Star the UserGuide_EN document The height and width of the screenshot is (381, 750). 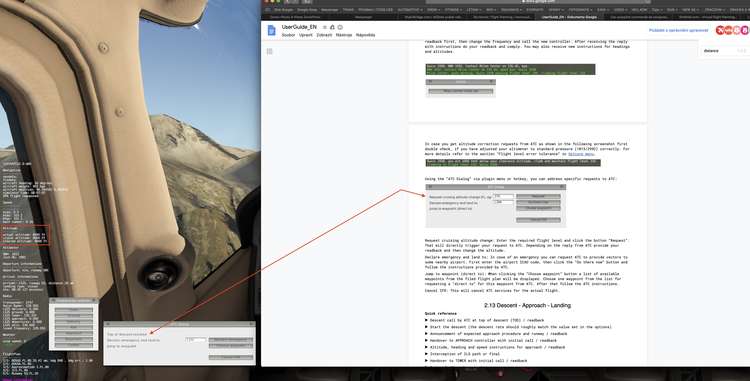325,27
